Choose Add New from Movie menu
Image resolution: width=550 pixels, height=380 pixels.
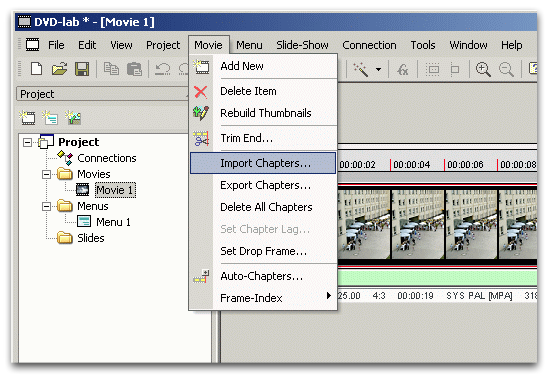[x=263, y=66]
